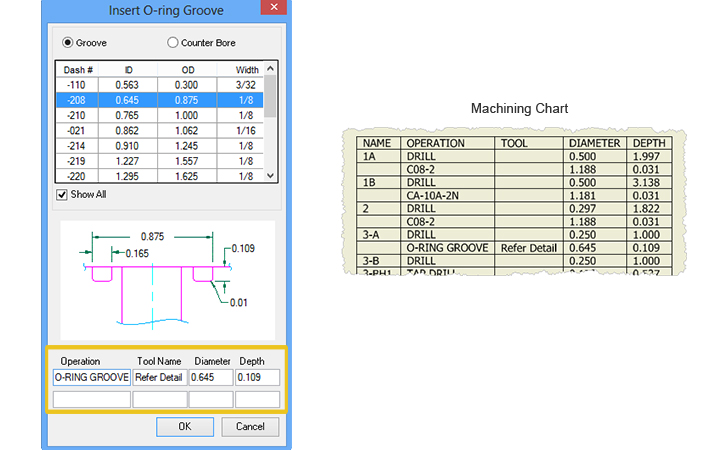Click the OK button
Image resolution: width=720 pixels, height=450 pixels.
coord(184,427)
